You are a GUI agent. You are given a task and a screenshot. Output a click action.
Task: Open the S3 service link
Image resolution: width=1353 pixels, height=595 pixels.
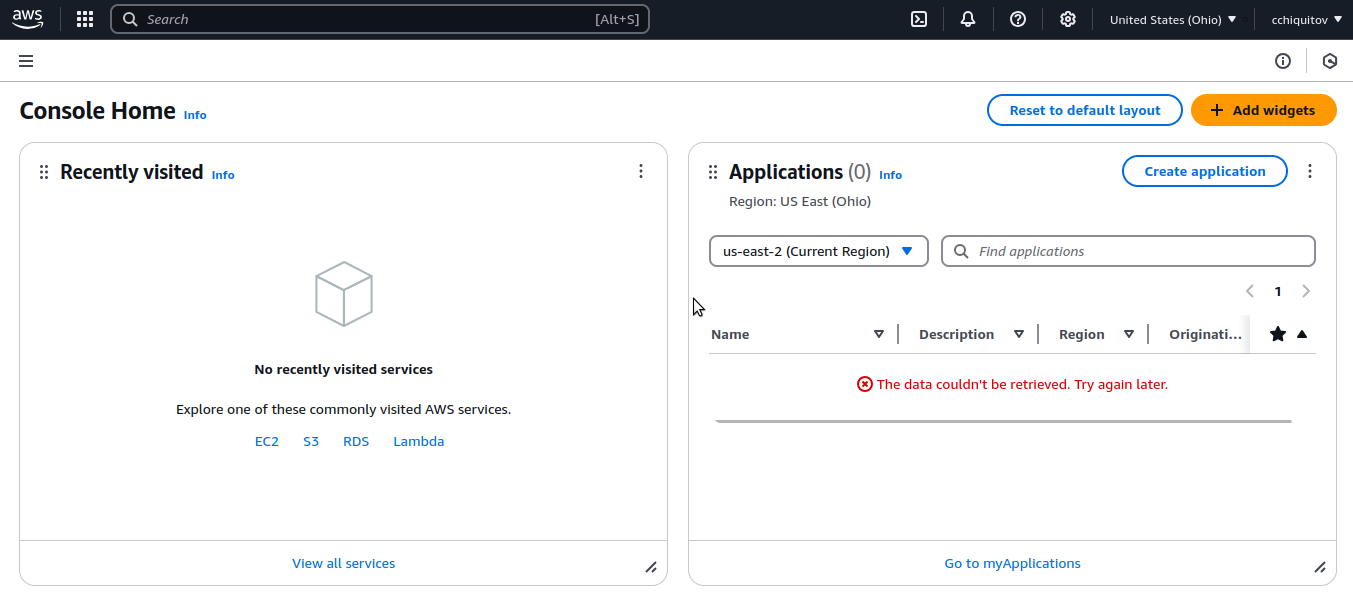311,441
